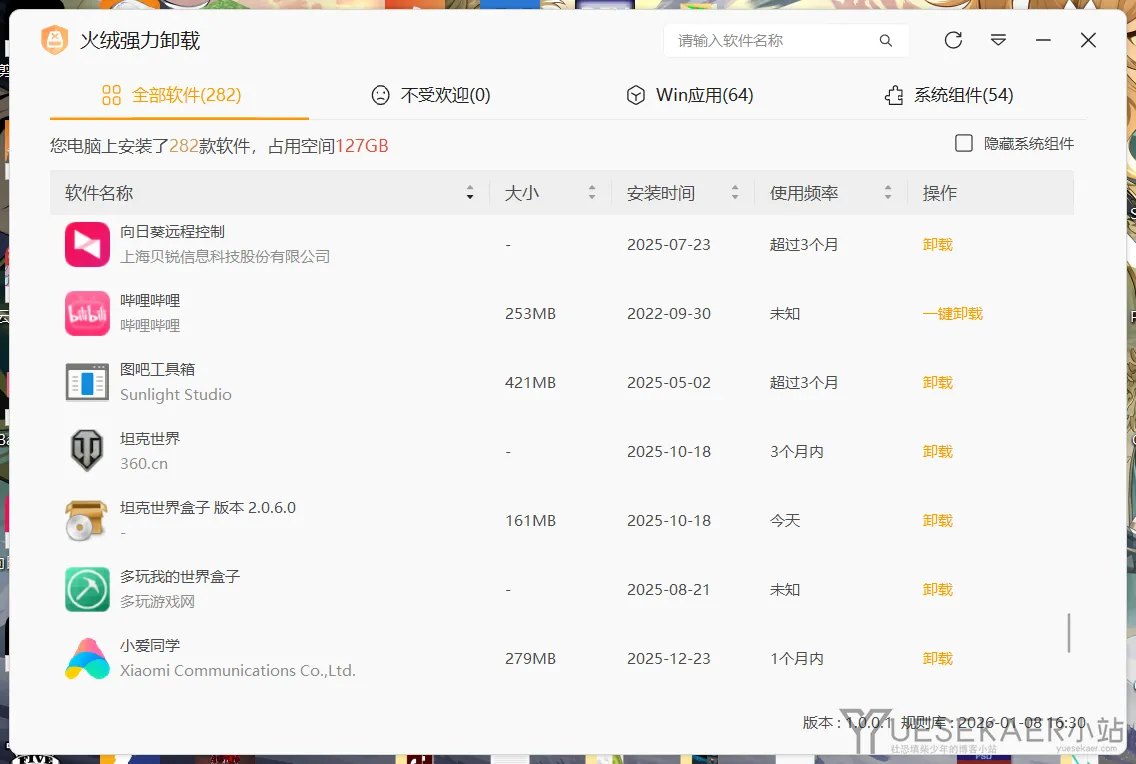Close the uninstaller window
The image size is (1136, 764).
(1088, 40)
